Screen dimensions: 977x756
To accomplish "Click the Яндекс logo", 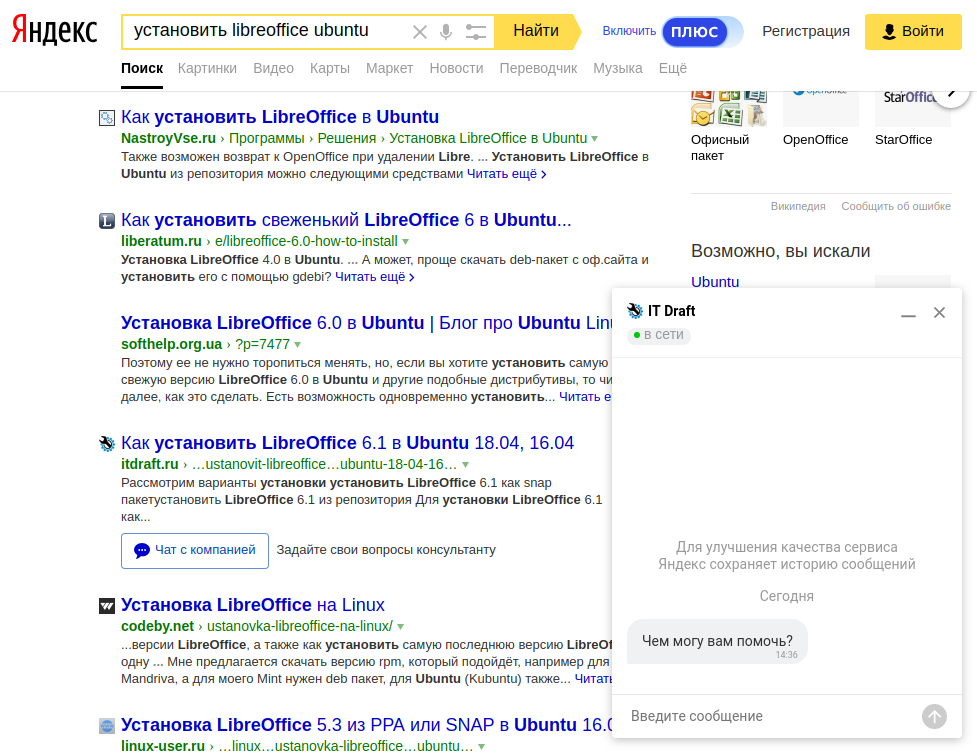I will coord(54,31).
